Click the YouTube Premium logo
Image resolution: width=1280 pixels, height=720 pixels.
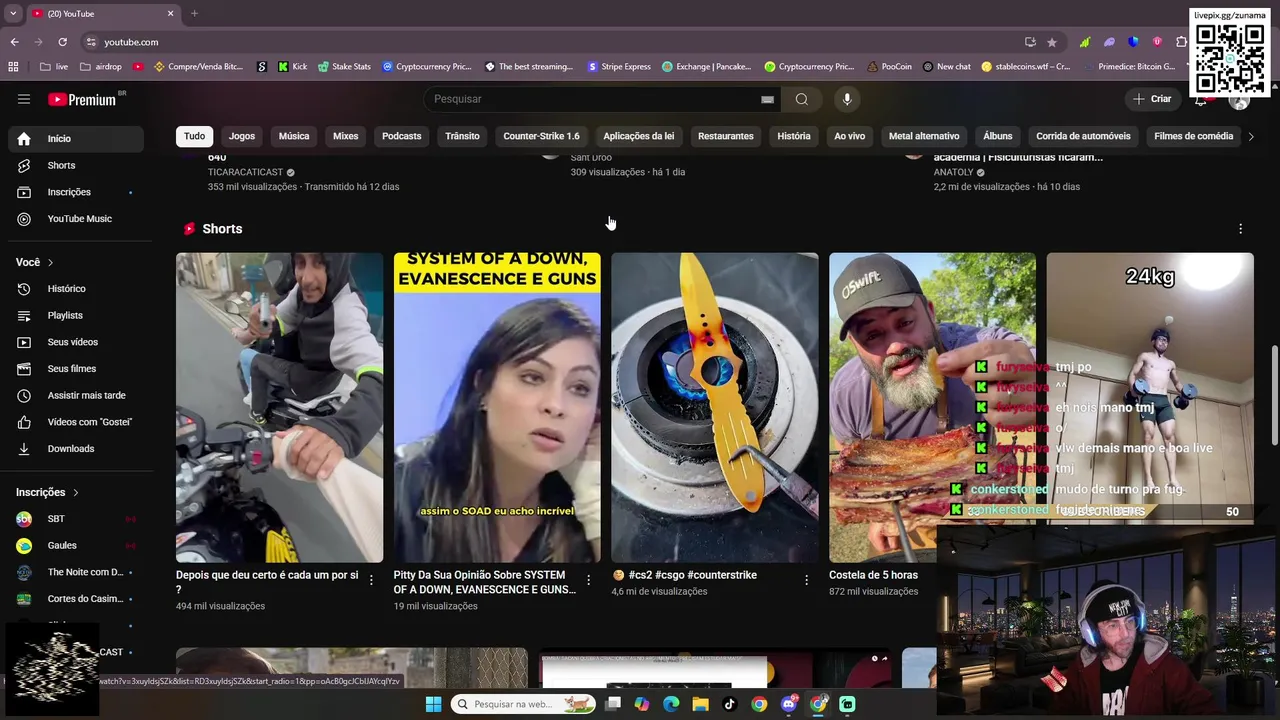coord(84,99)
